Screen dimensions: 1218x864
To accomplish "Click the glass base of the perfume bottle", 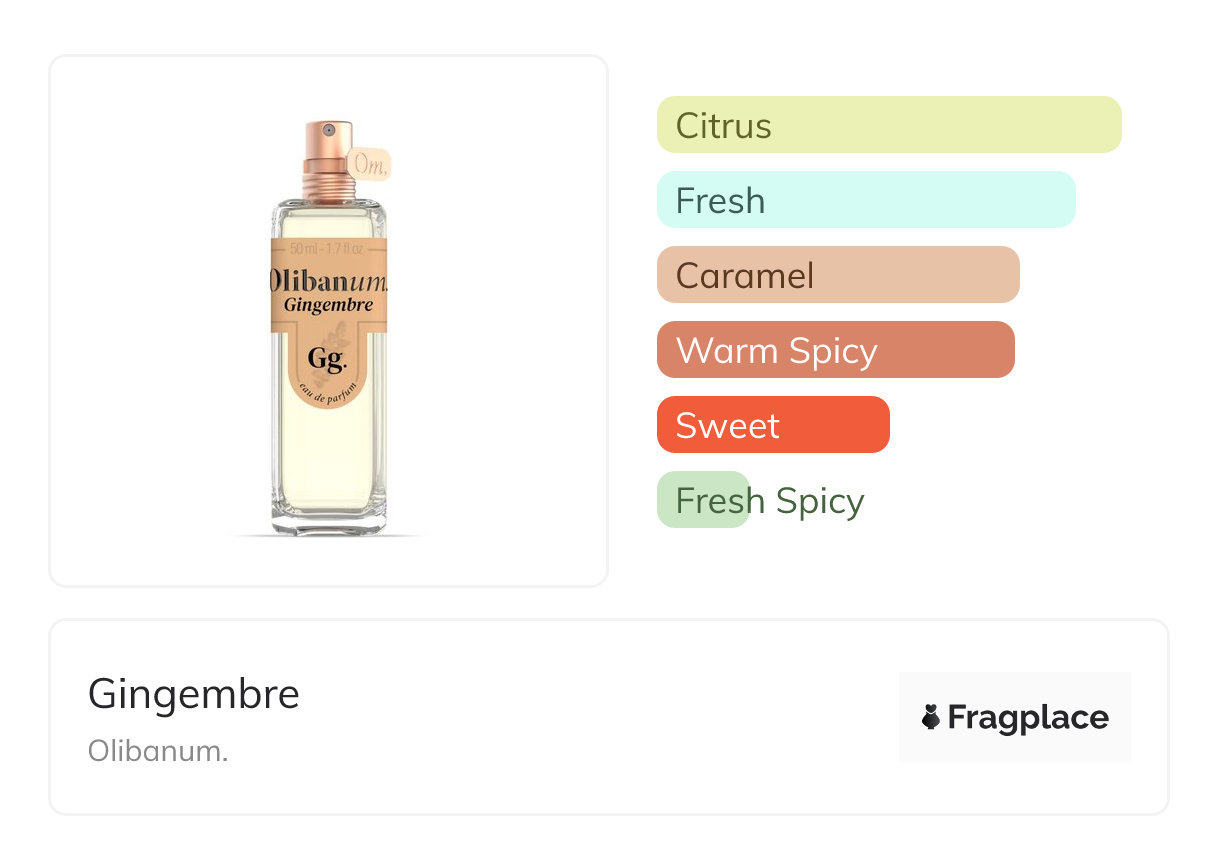I will pos(328,522).
